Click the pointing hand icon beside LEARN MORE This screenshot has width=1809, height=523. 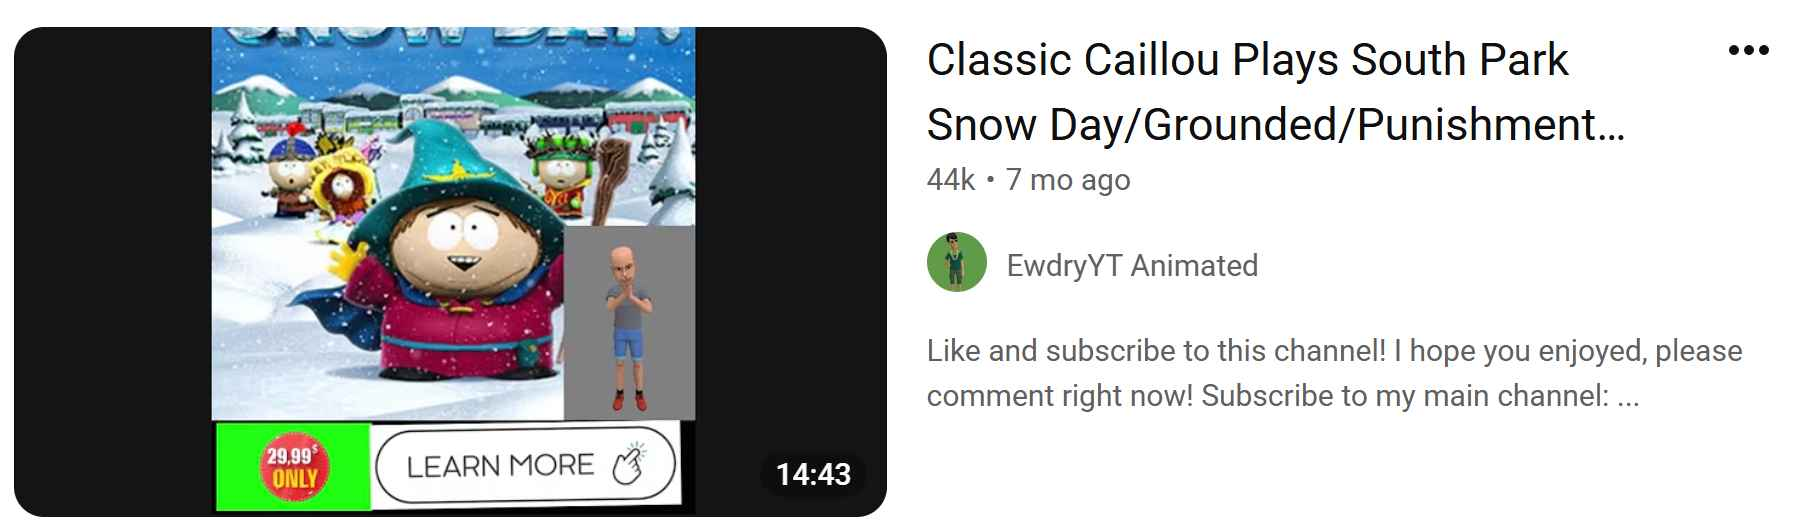629,465
